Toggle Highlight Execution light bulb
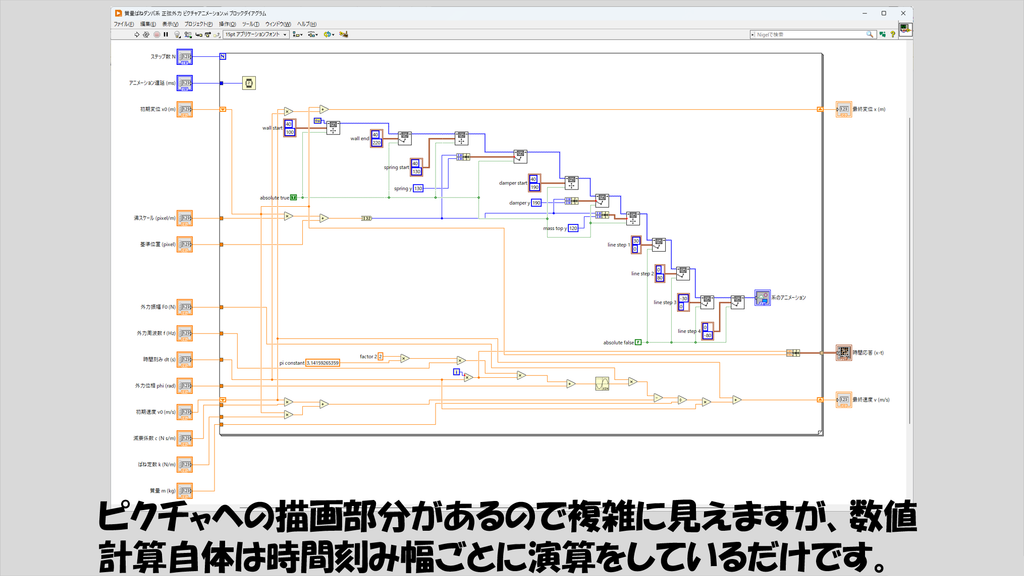 tap(177, 35)
